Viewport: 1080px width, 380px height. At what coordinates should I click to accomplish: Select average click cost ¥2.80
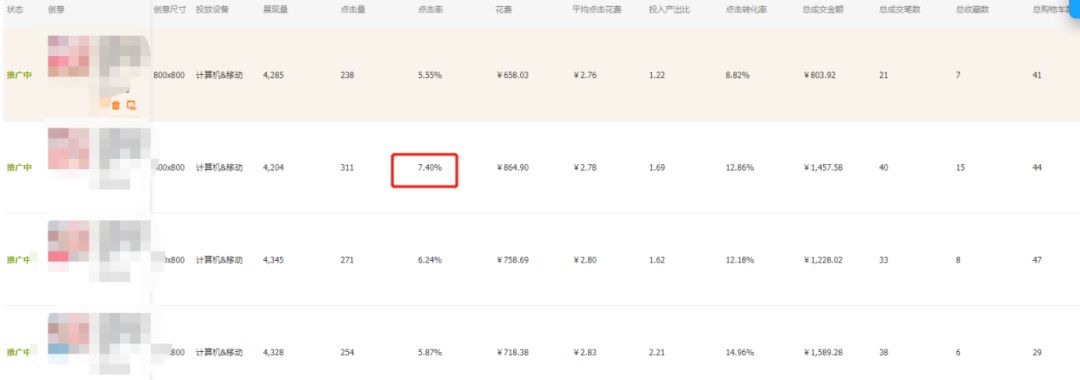click(585, 260)
